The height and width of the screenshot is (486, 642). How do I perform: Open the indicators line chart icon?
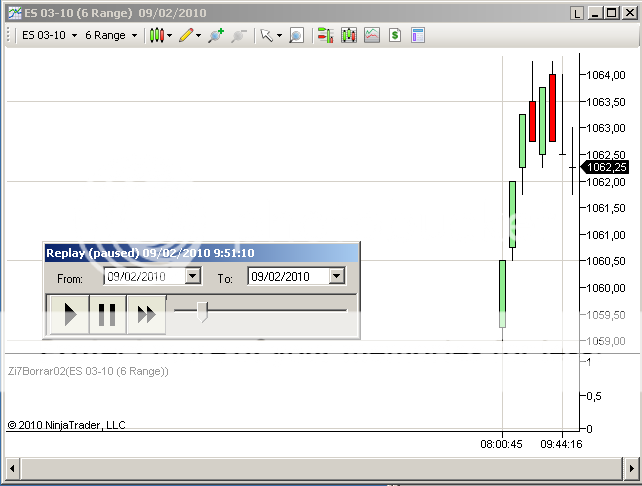point(372,35)
